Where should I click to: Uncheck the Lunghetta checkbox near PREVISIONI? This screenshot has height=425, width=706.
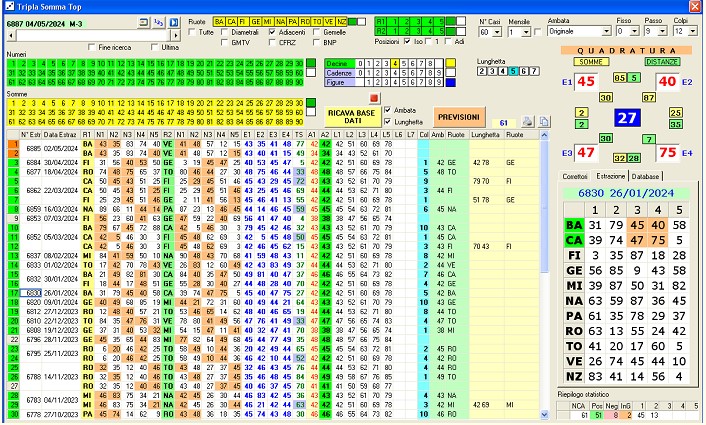pos(387,122)
